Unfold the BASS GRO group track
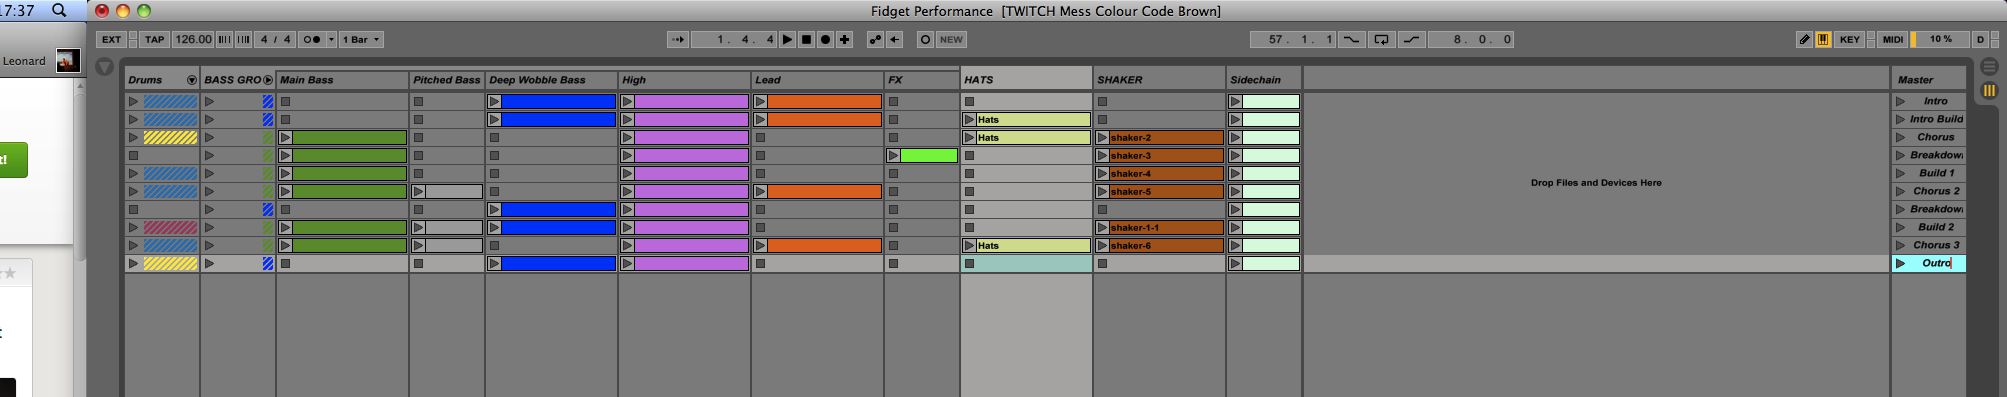 268,80
